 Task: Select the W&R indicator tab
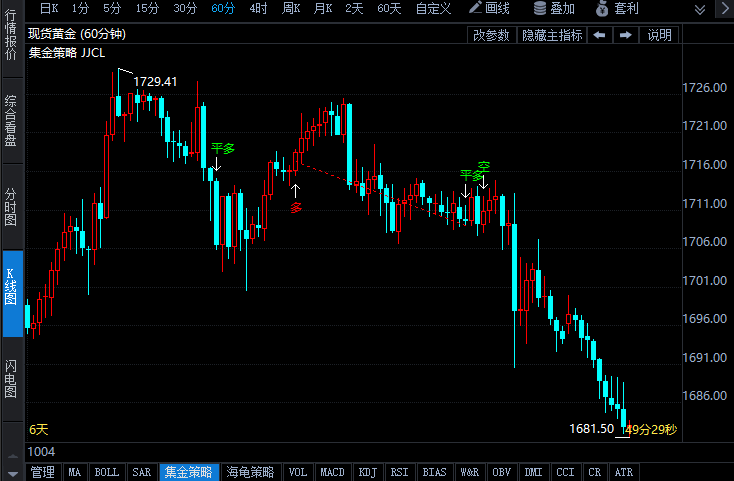click(x=470, y=472)
